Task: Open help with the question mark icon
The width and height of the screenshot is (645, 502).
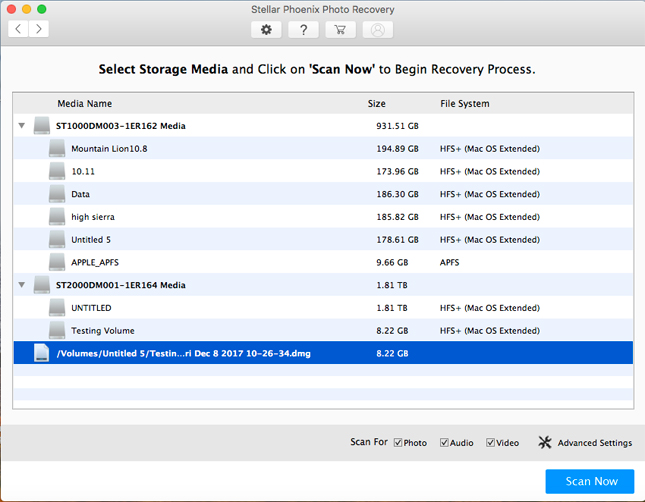Action: [x=303, y=30]
